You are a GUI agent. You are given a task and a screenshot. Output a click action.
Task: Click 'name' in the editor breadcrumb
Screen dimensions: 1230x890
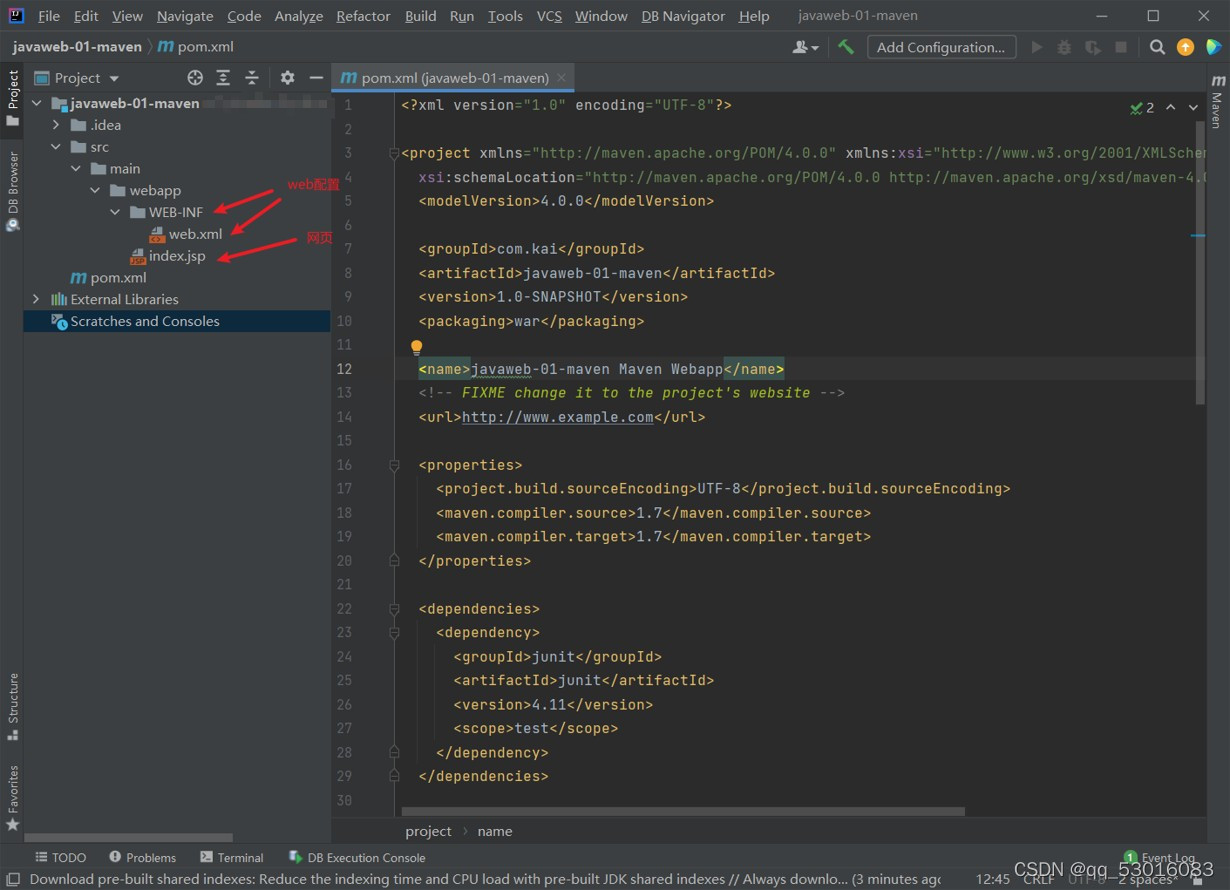(495, 831)
